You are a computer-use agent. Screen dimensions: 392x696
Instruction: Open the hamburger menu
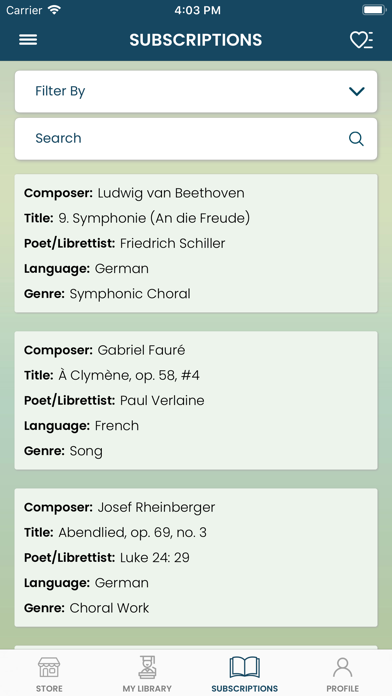click(28, 40)
